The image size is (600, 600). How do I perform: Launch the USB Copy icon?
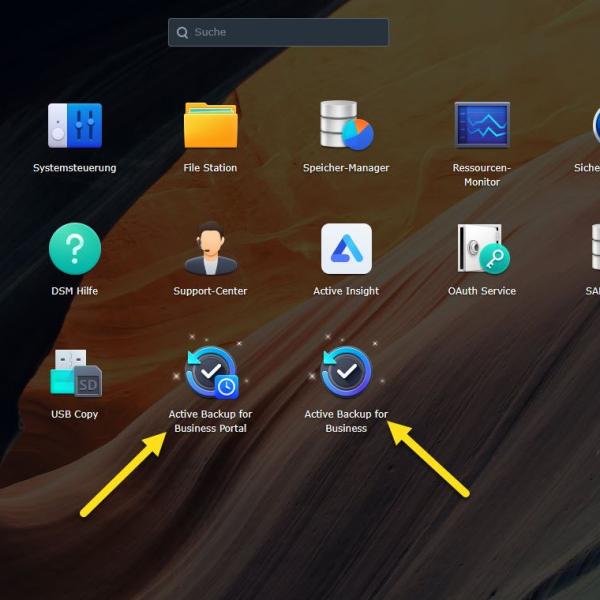75,372
